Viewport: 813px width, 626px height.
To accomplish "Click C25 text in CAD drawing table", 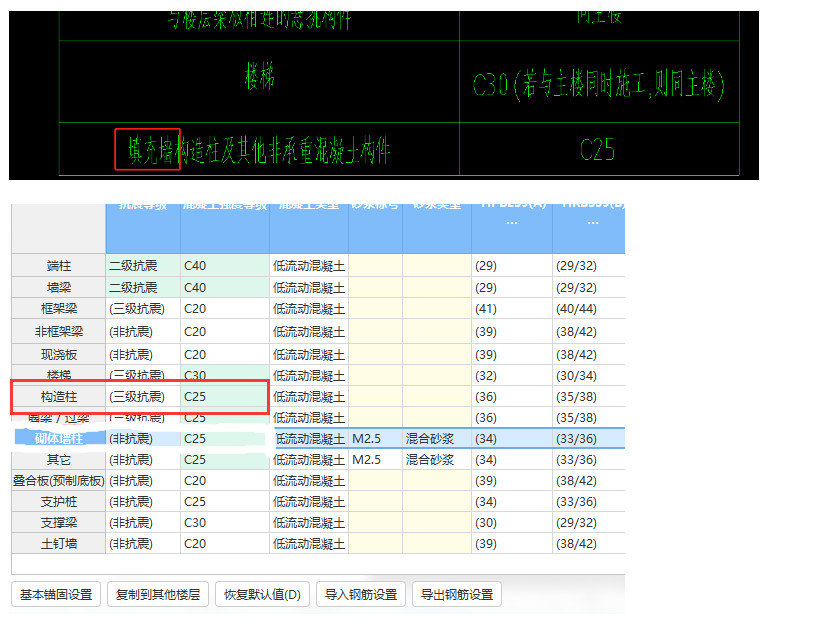I will coord(597,150).
